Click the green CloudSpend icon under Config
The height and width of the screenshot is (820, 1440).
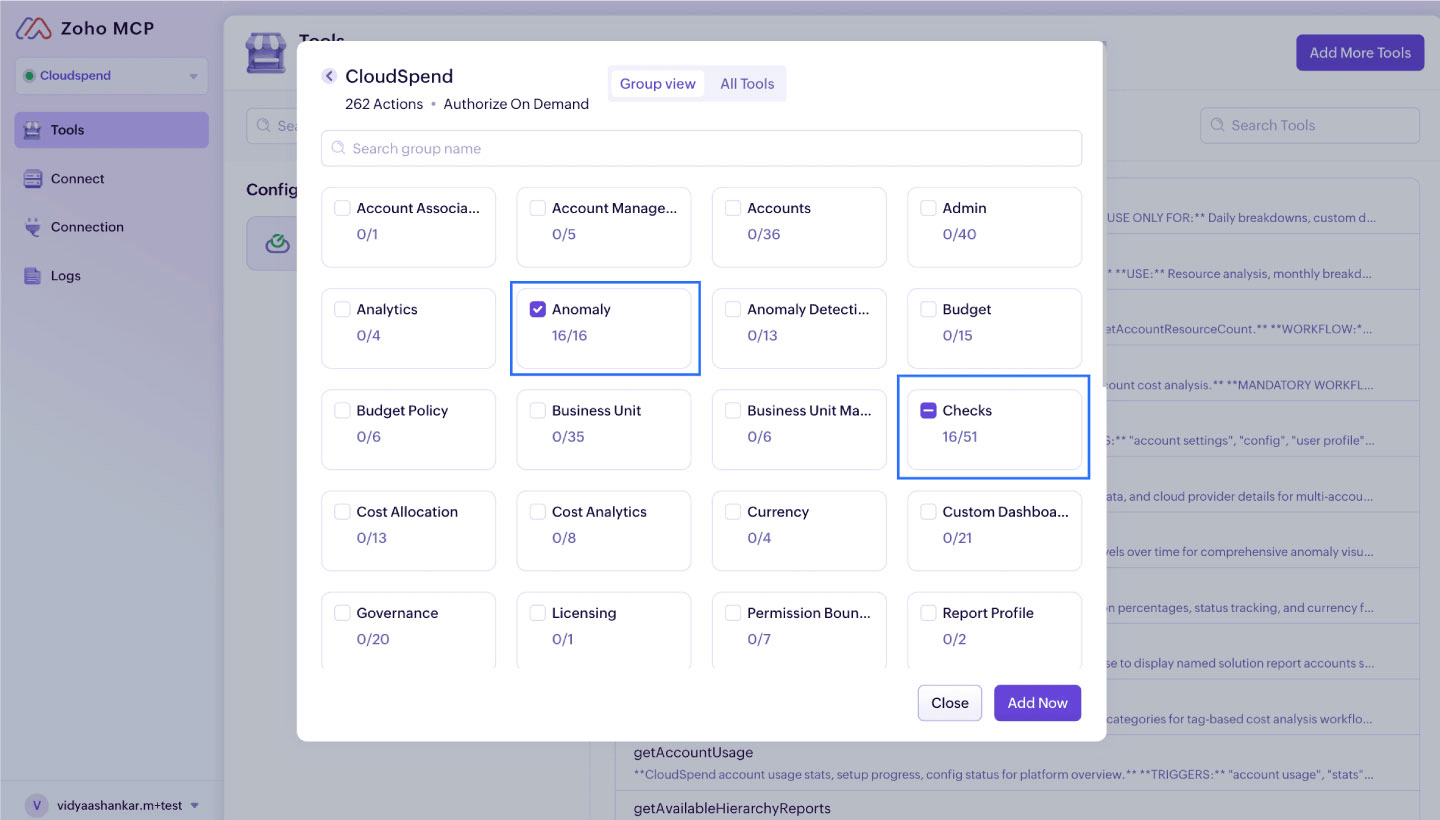pos(277,243)
